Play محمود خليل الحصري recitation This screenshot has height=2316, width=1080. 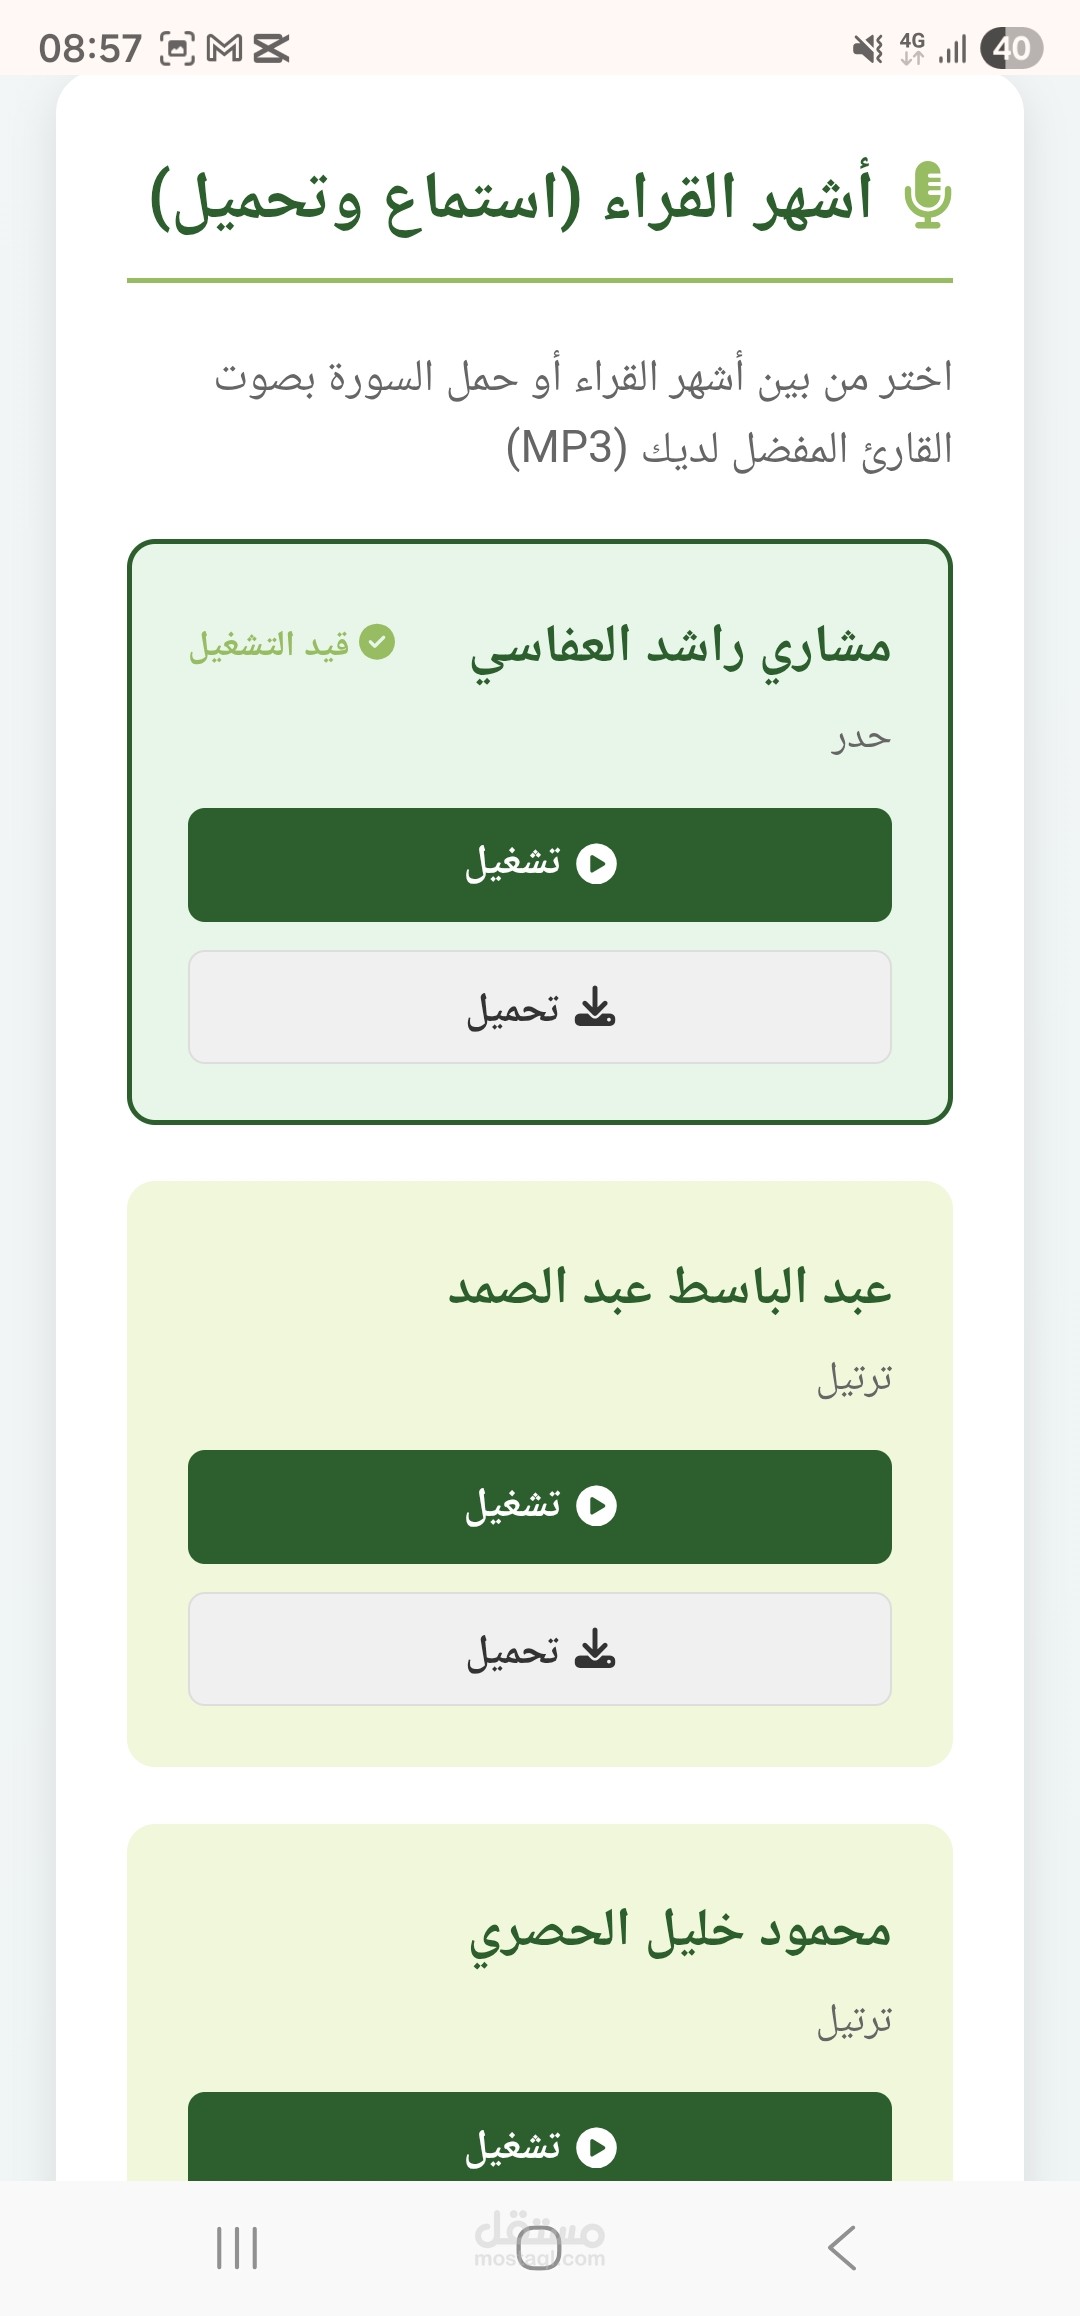point(540,2140)
